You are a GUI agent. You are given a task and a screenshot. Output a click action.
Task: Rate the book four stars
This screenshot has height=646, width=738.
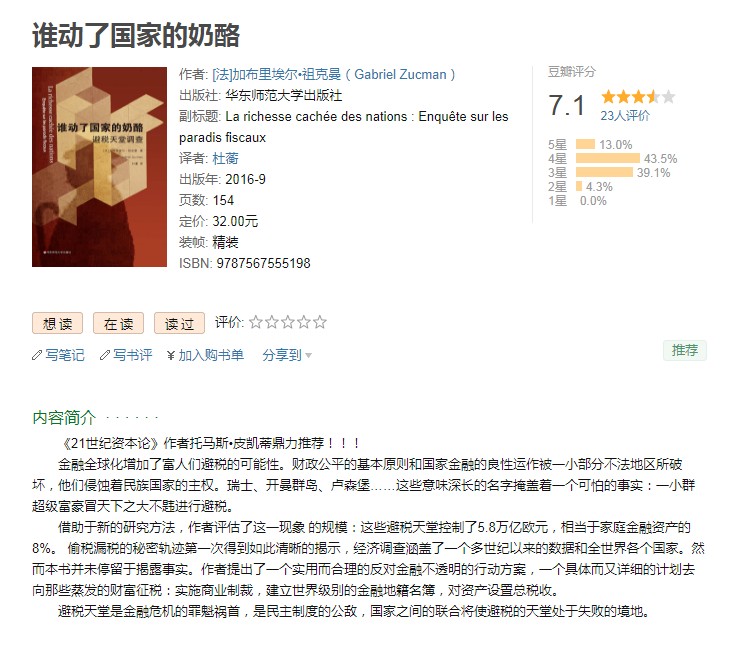(304, 322)
